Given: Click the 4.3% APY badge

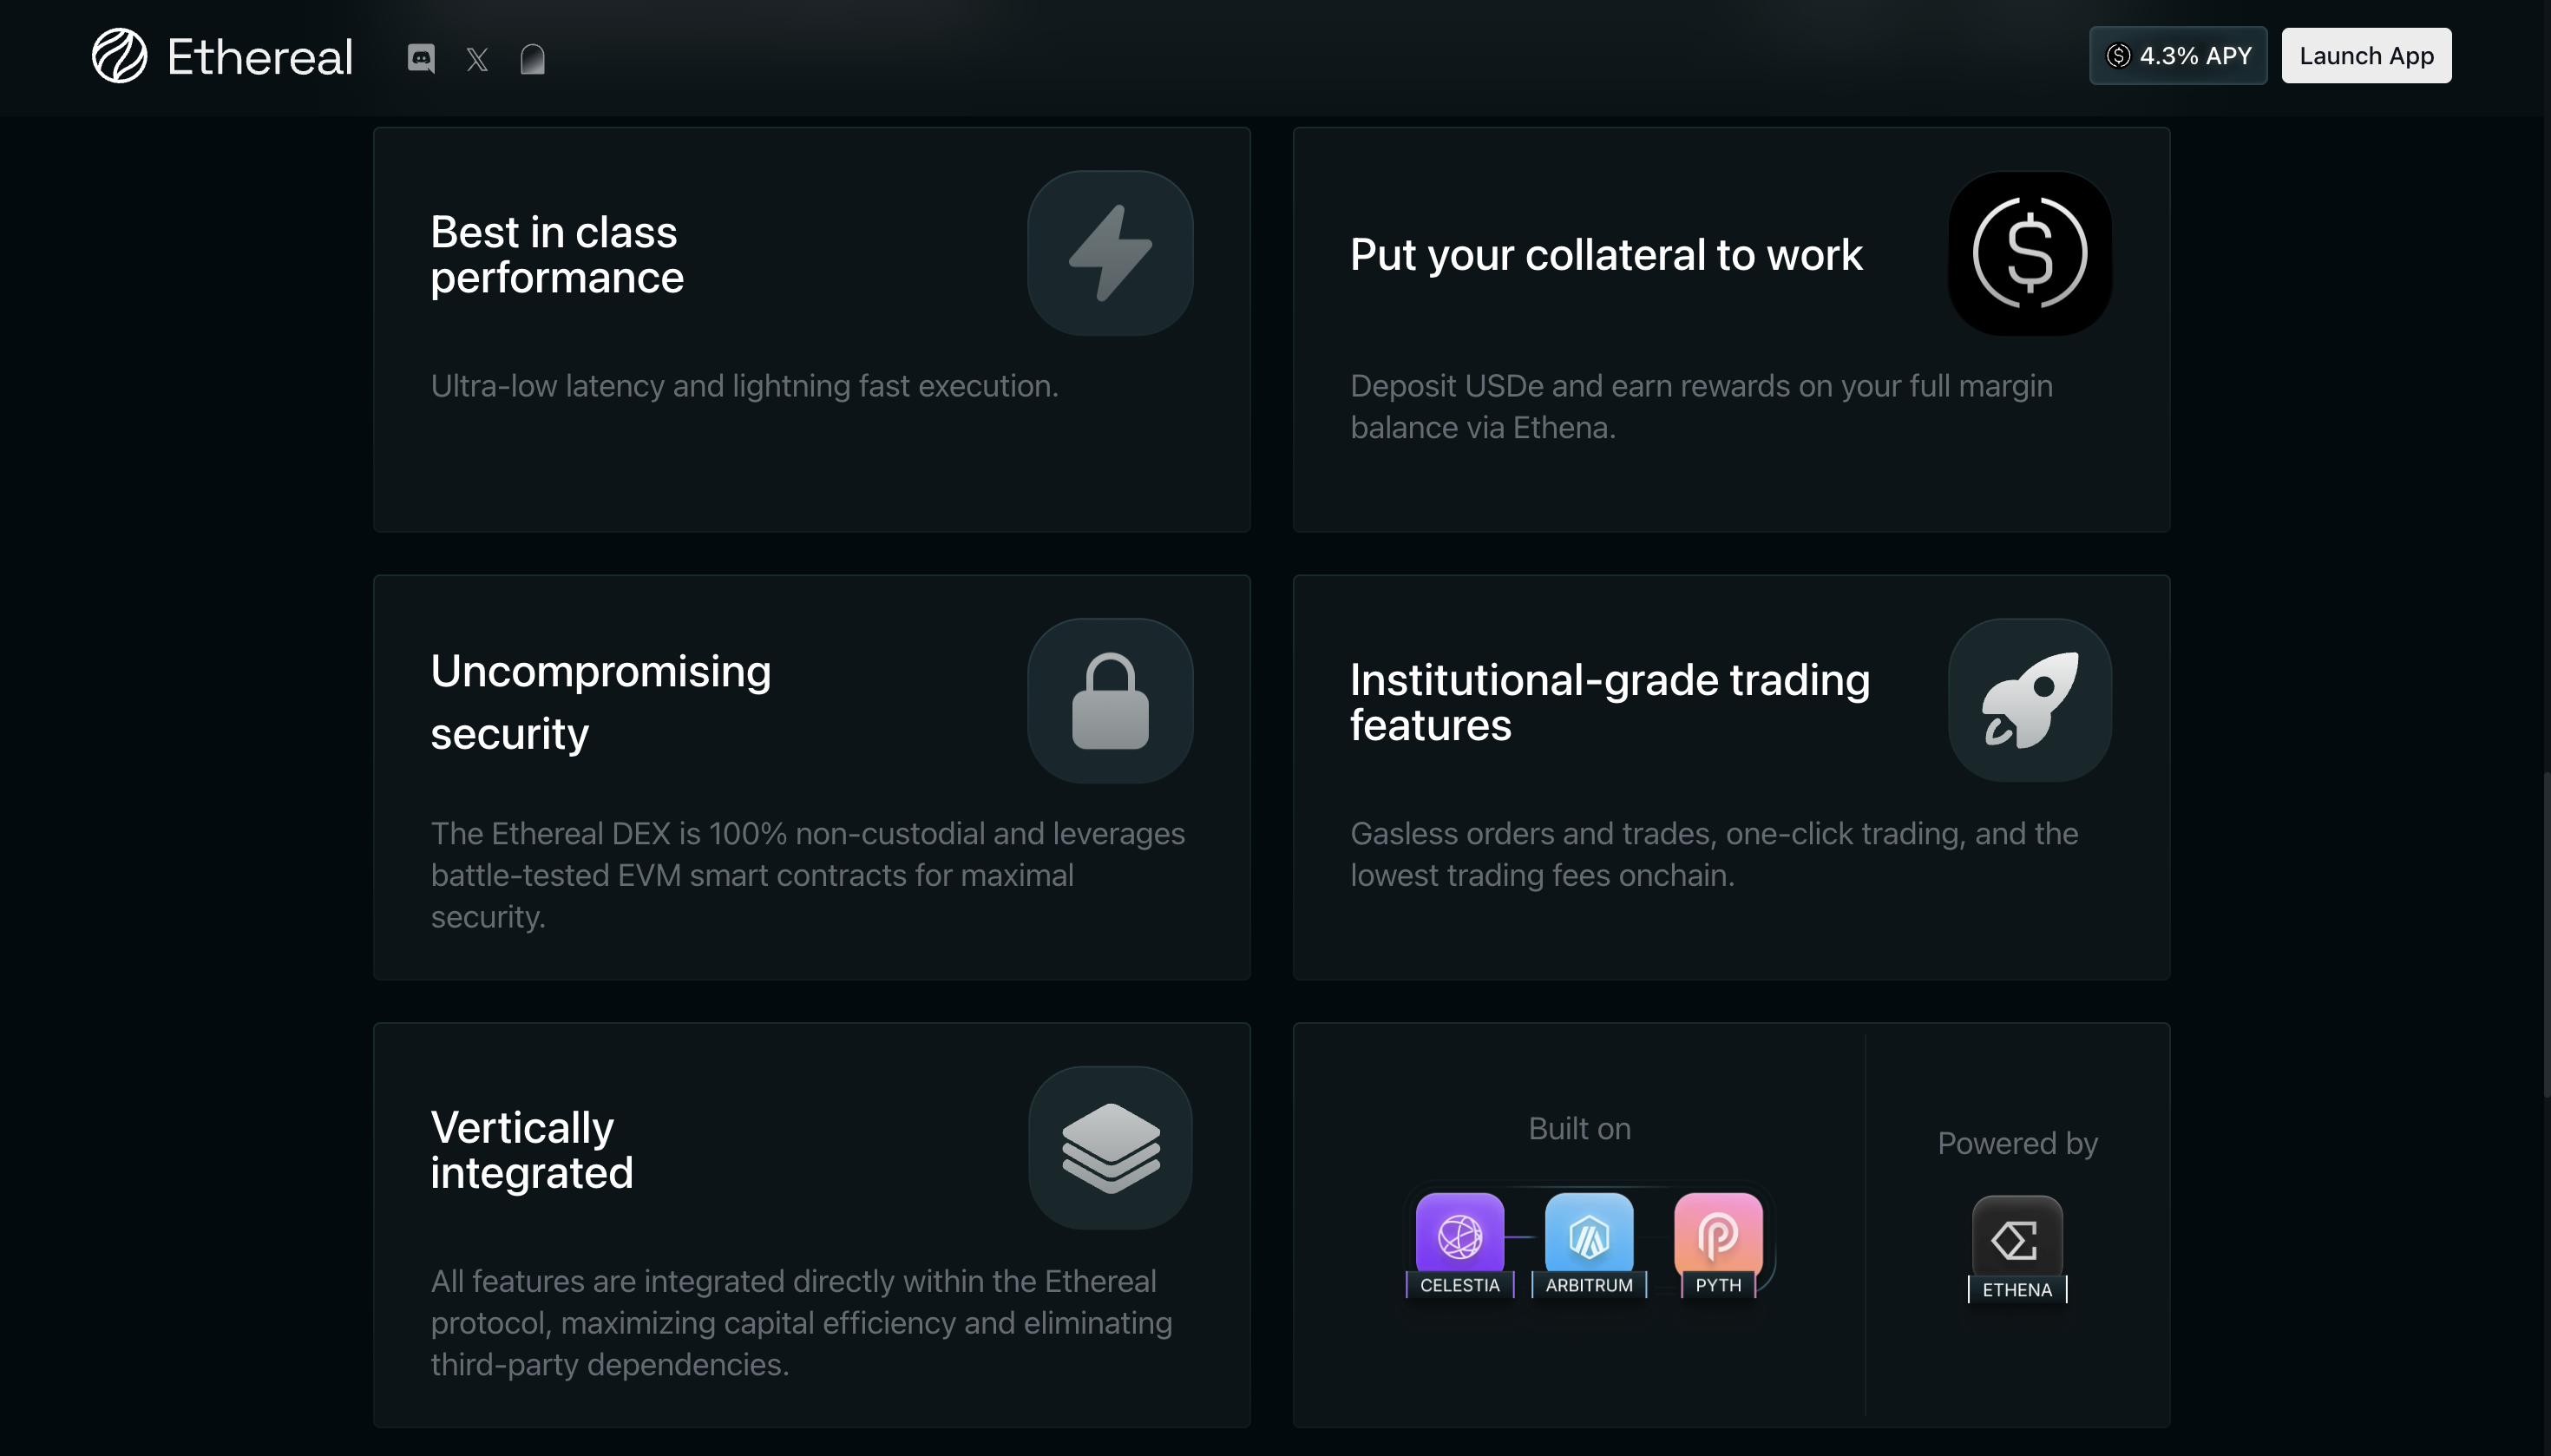Looking at the screenshot, I should coord(2177,56).
